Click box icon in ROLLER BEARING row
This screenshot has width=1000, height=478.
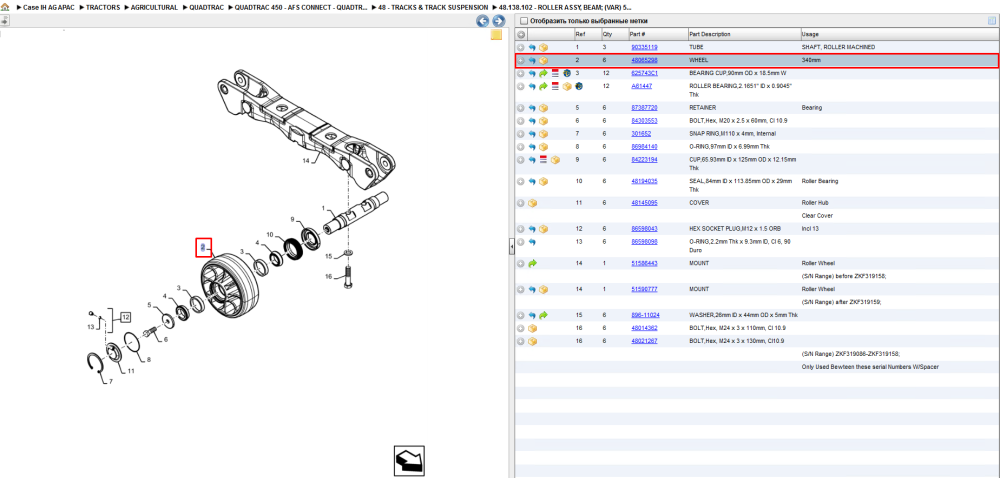point(567,86)
